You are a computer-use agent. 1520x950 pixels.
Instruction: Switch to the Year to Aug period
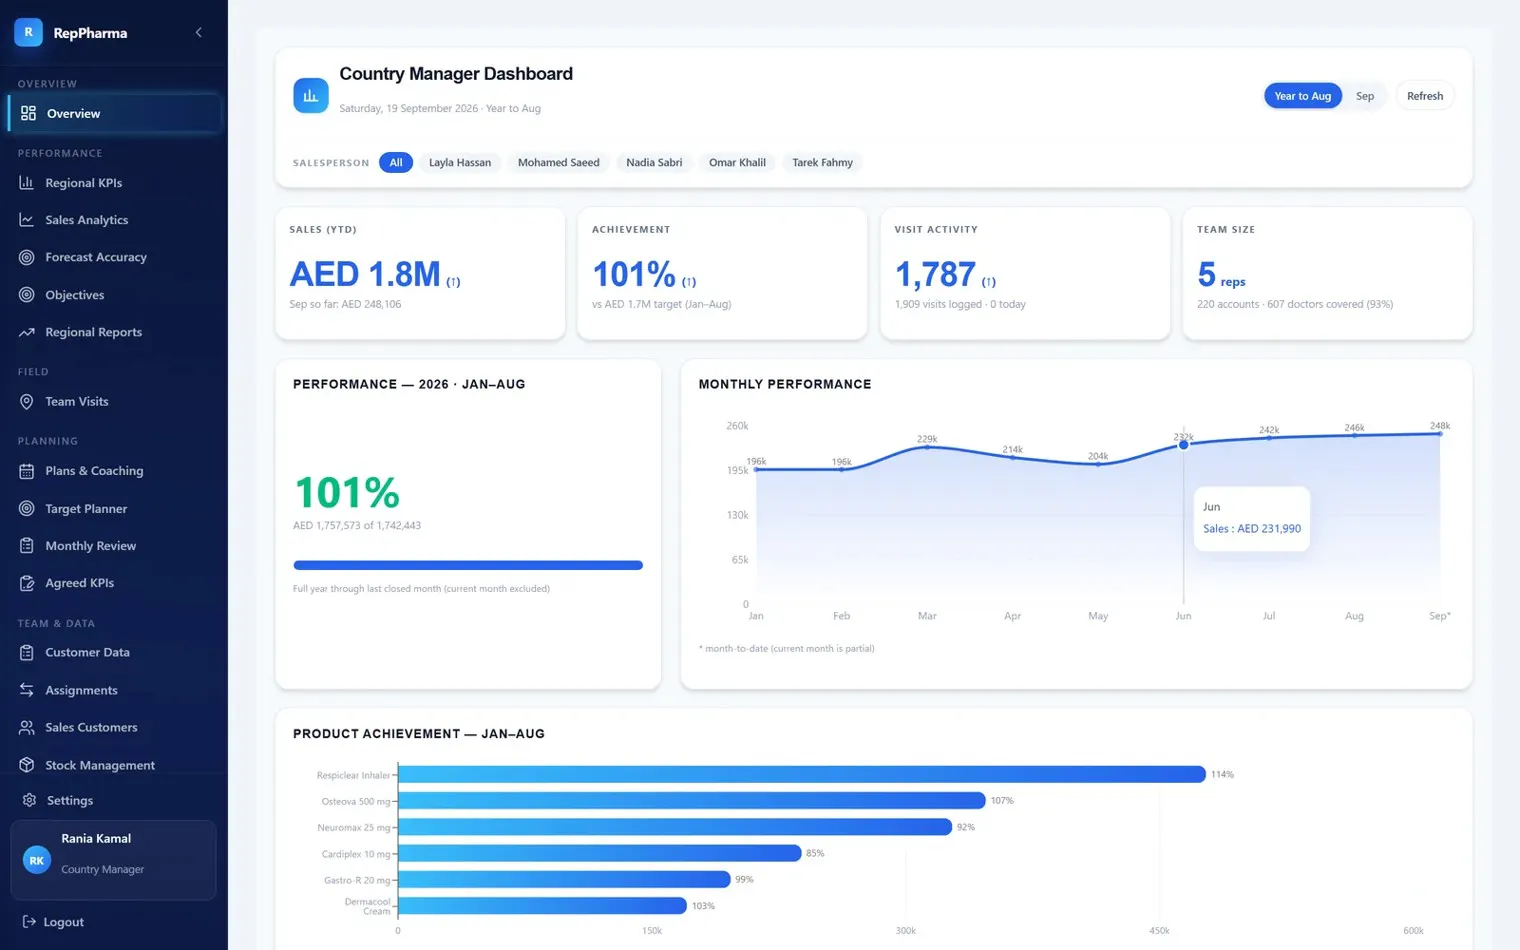[1302, 96]
